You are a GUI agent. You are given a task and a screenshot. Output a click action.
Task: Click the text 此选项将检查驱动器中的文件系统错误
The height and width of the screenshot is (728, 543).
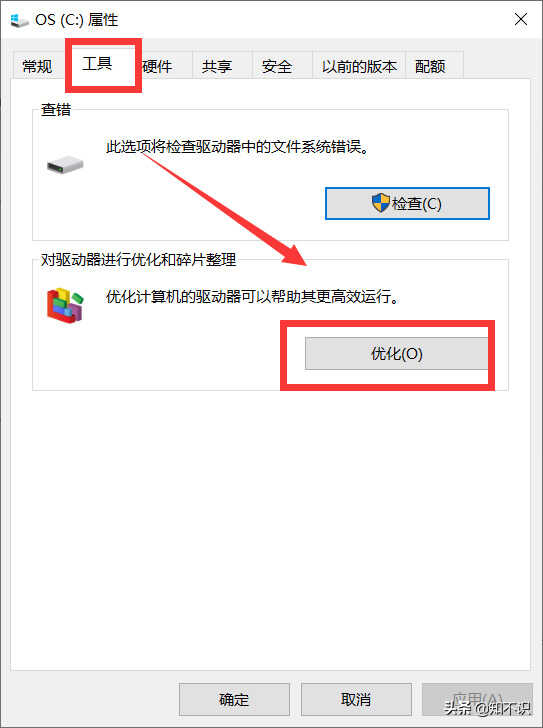point(237,147)
